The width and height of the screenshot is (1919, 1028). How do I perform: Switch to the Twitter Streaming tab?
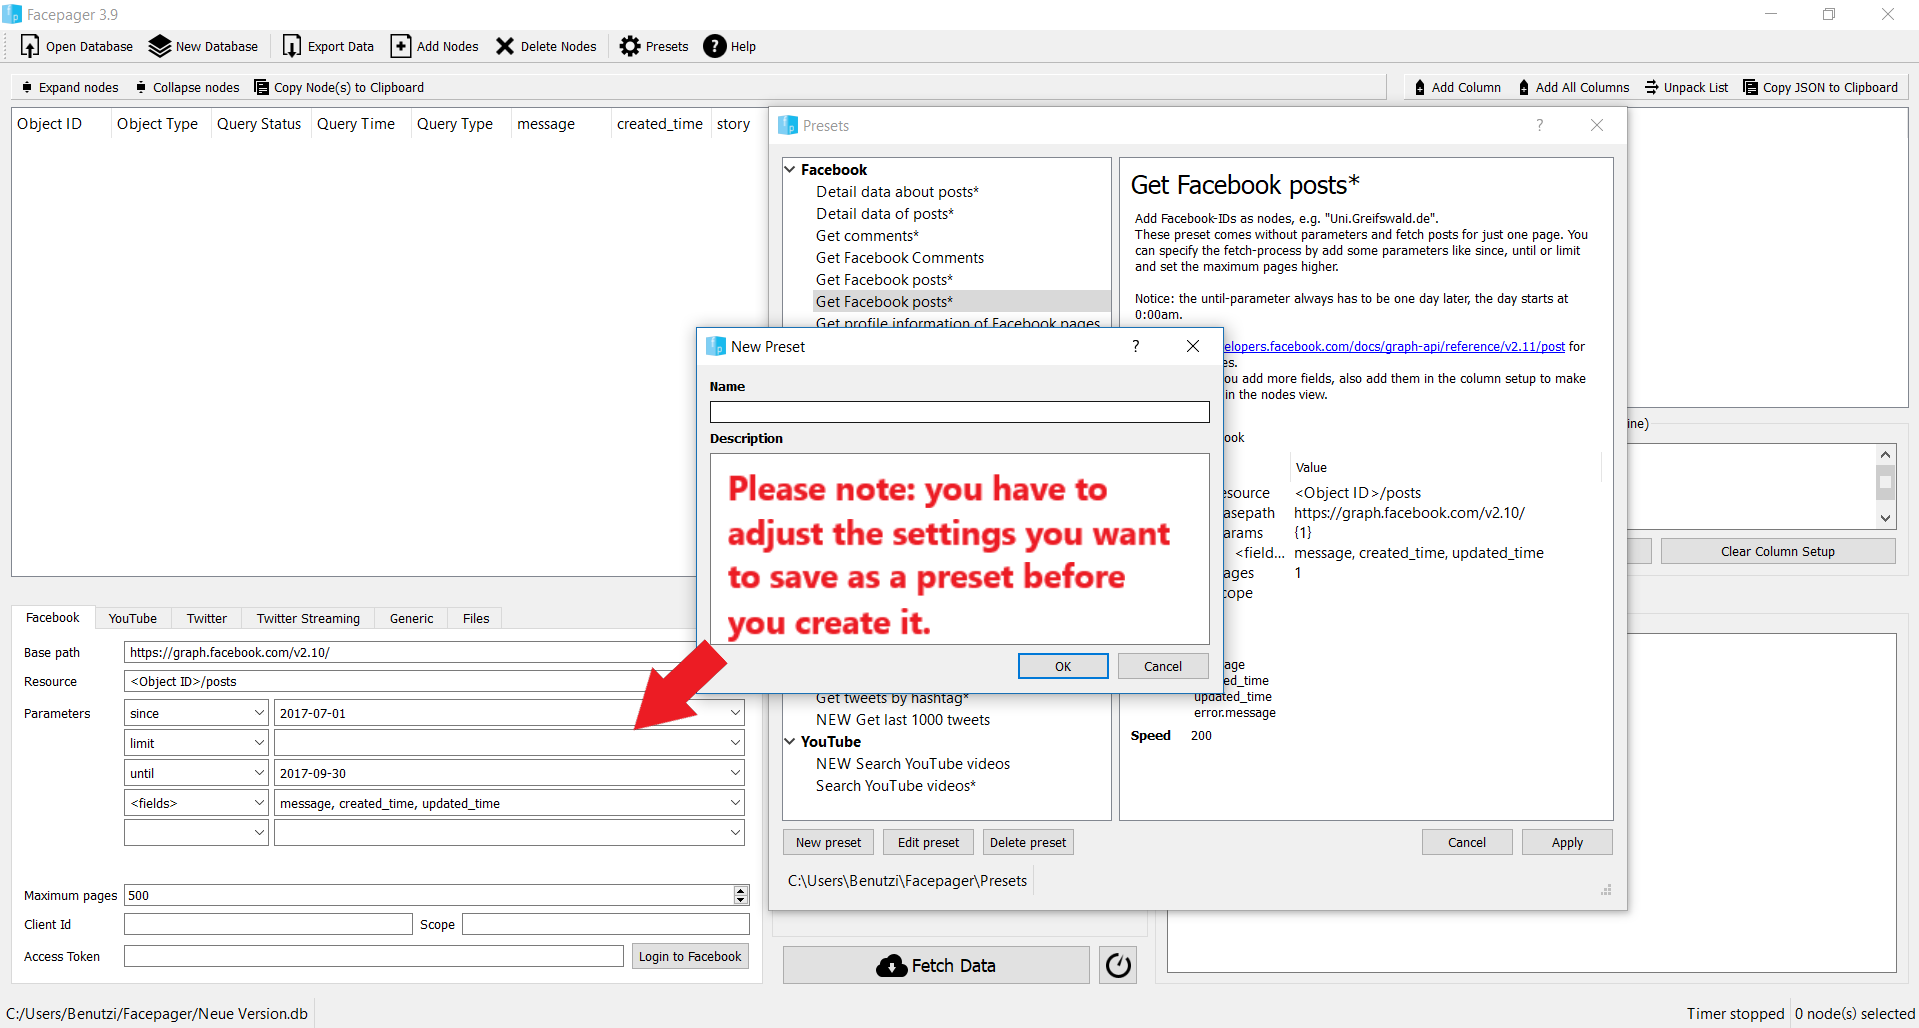(308, 618)
